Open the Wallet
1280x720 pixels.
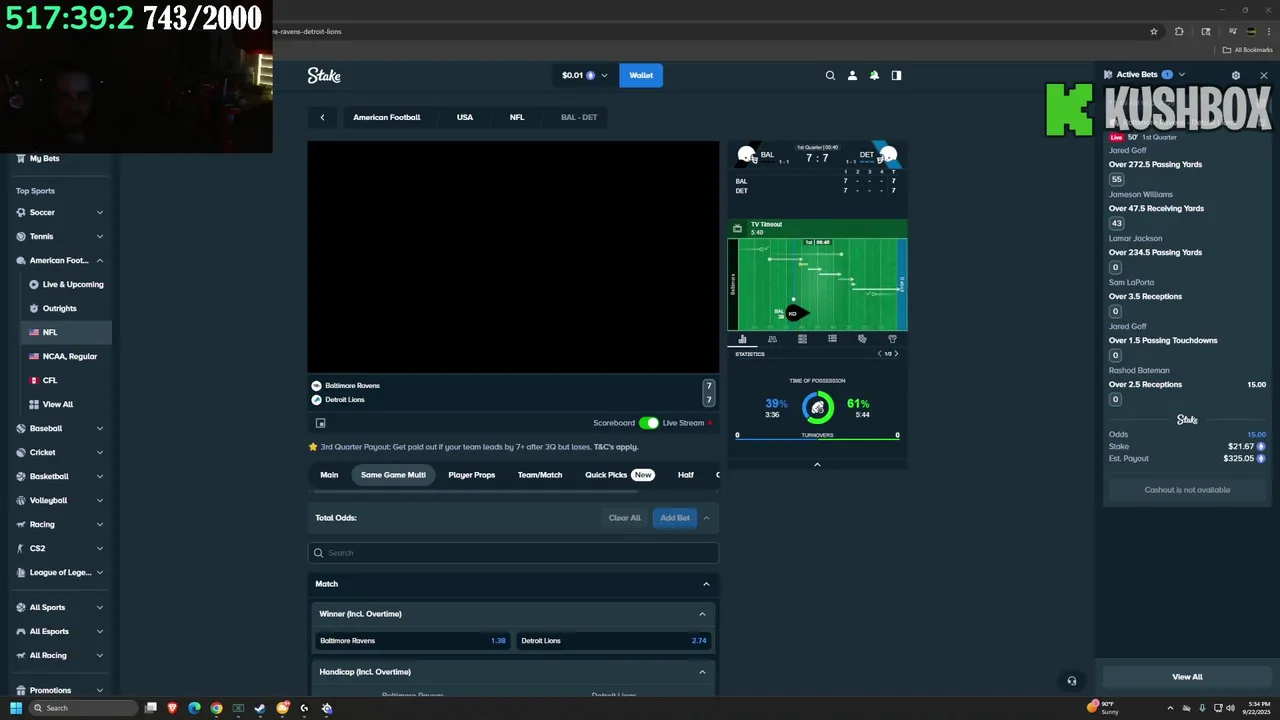641,75
